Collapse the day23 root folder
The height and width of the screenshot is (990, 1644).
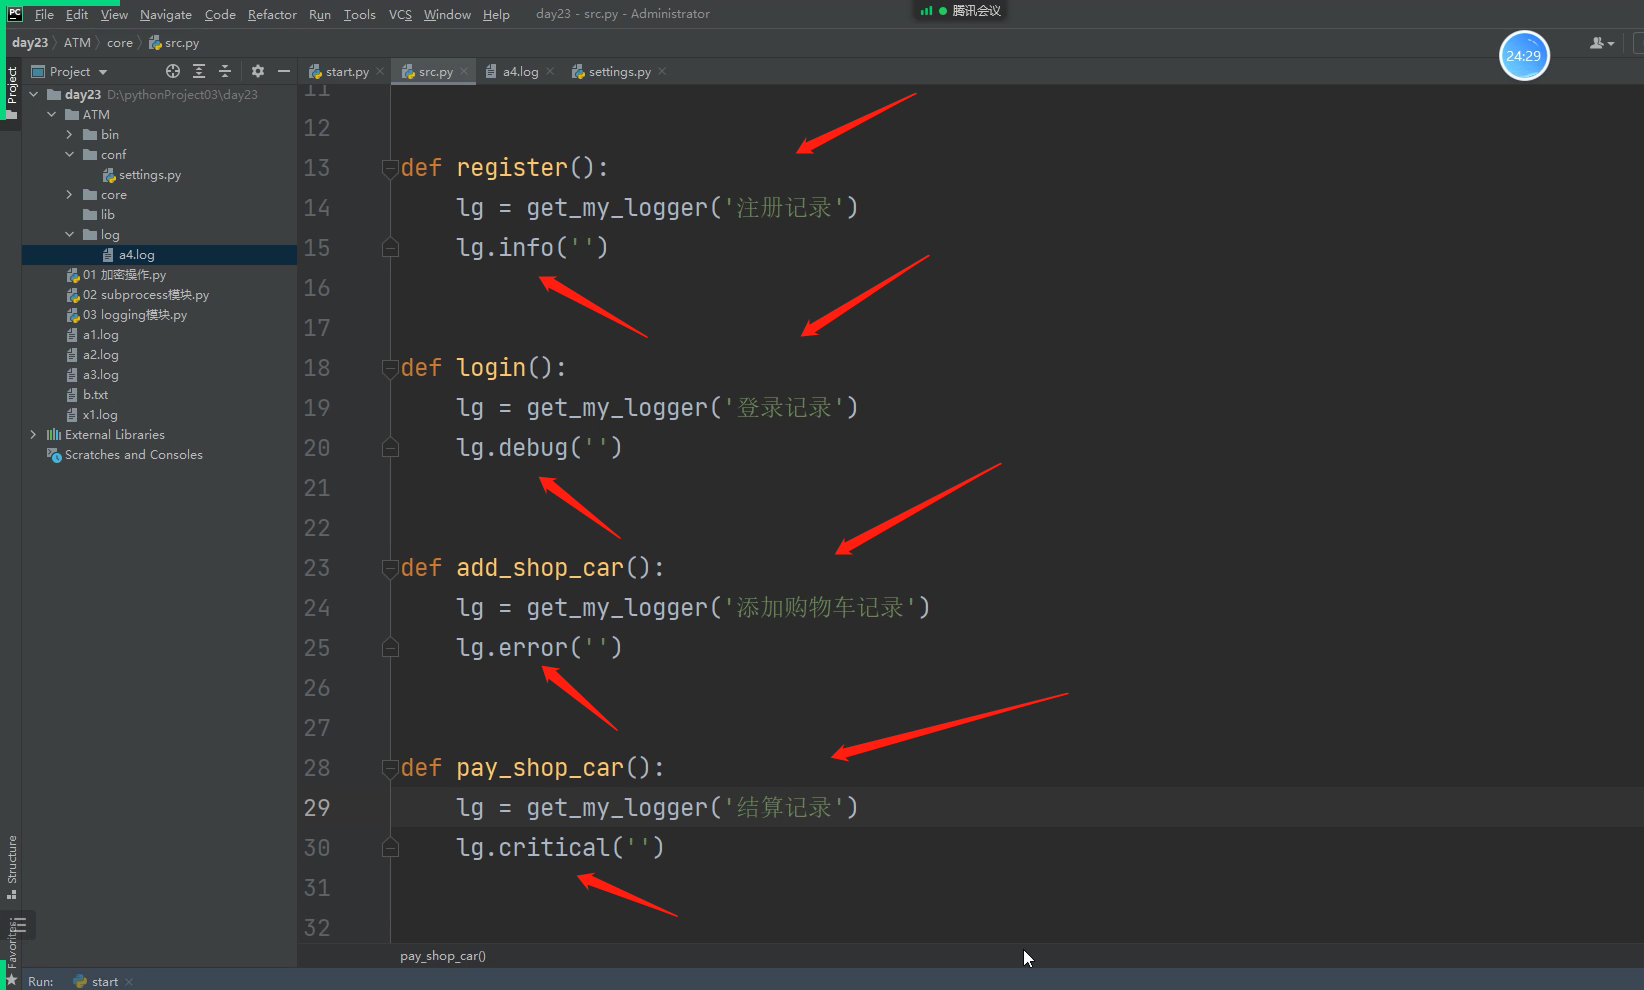click(34, 95)
